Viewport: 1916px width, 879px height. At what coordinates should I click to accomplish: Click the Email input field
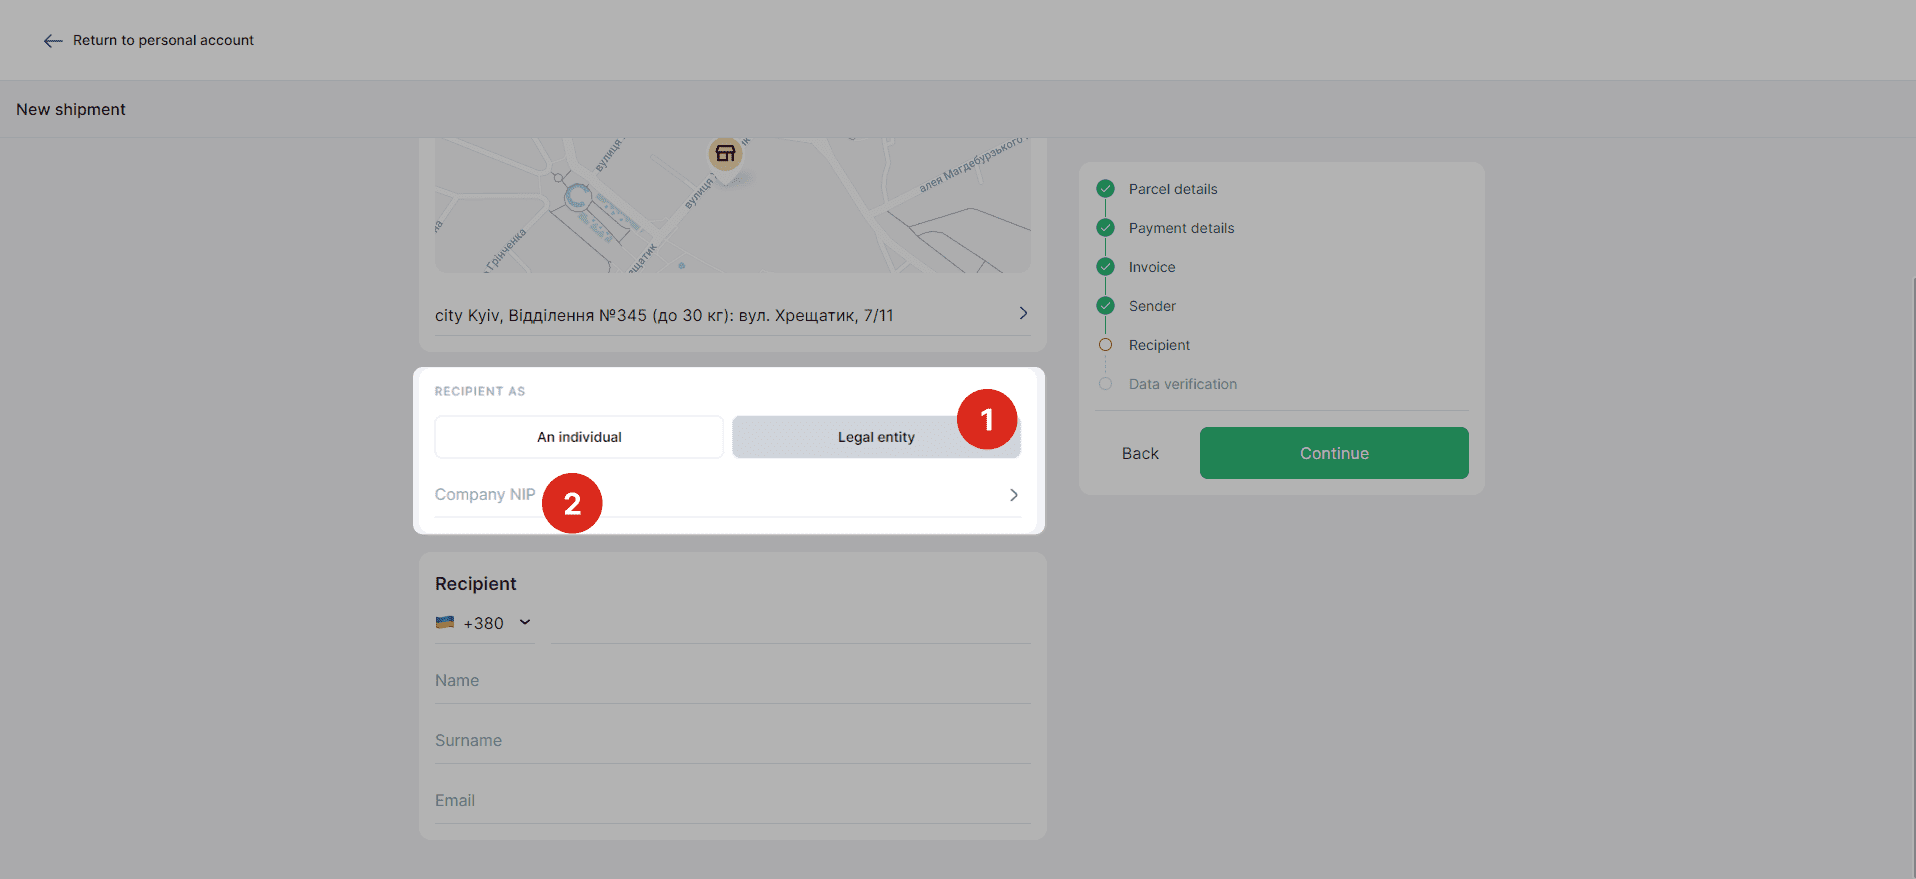tap(732, 801)
